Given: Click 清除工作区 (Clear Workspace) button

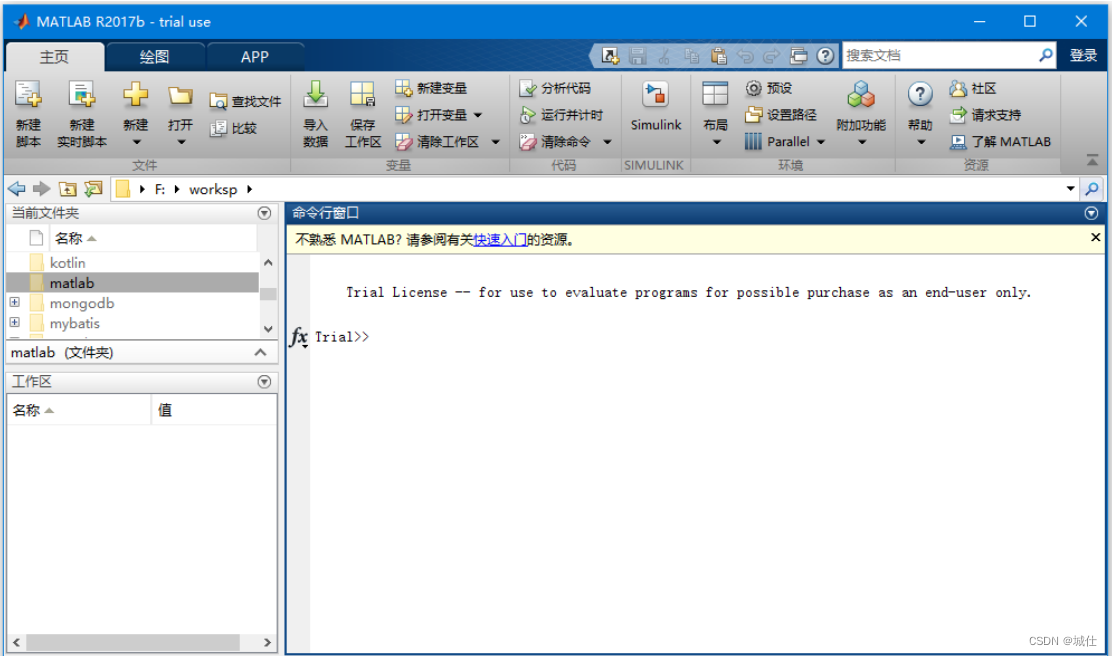Looking at the screenshot, I should click(438, 142).
